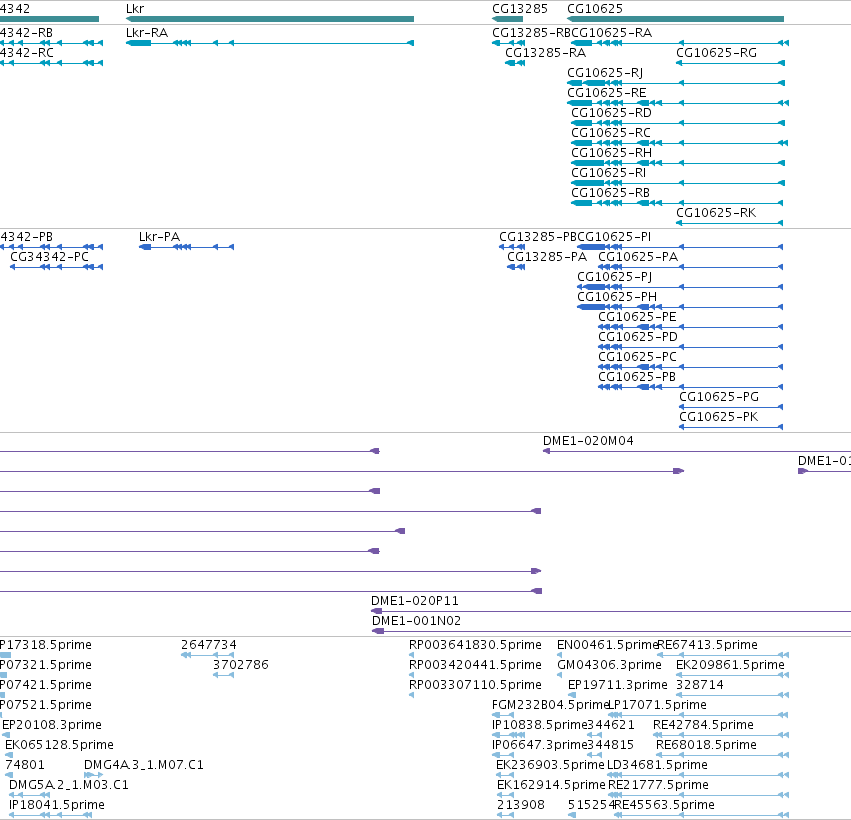Click EST RE67413.5prime

coord(723,655)
